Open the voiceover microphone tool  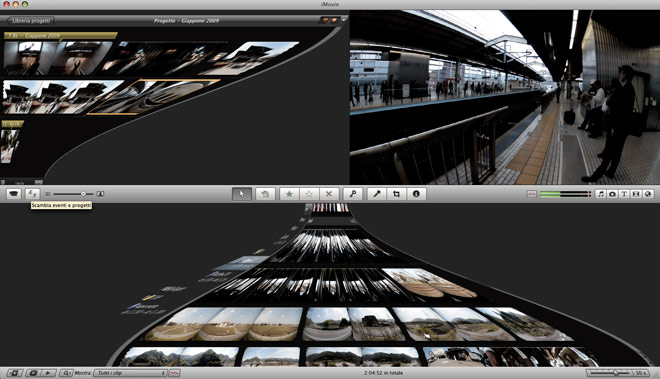coord(377,194)
